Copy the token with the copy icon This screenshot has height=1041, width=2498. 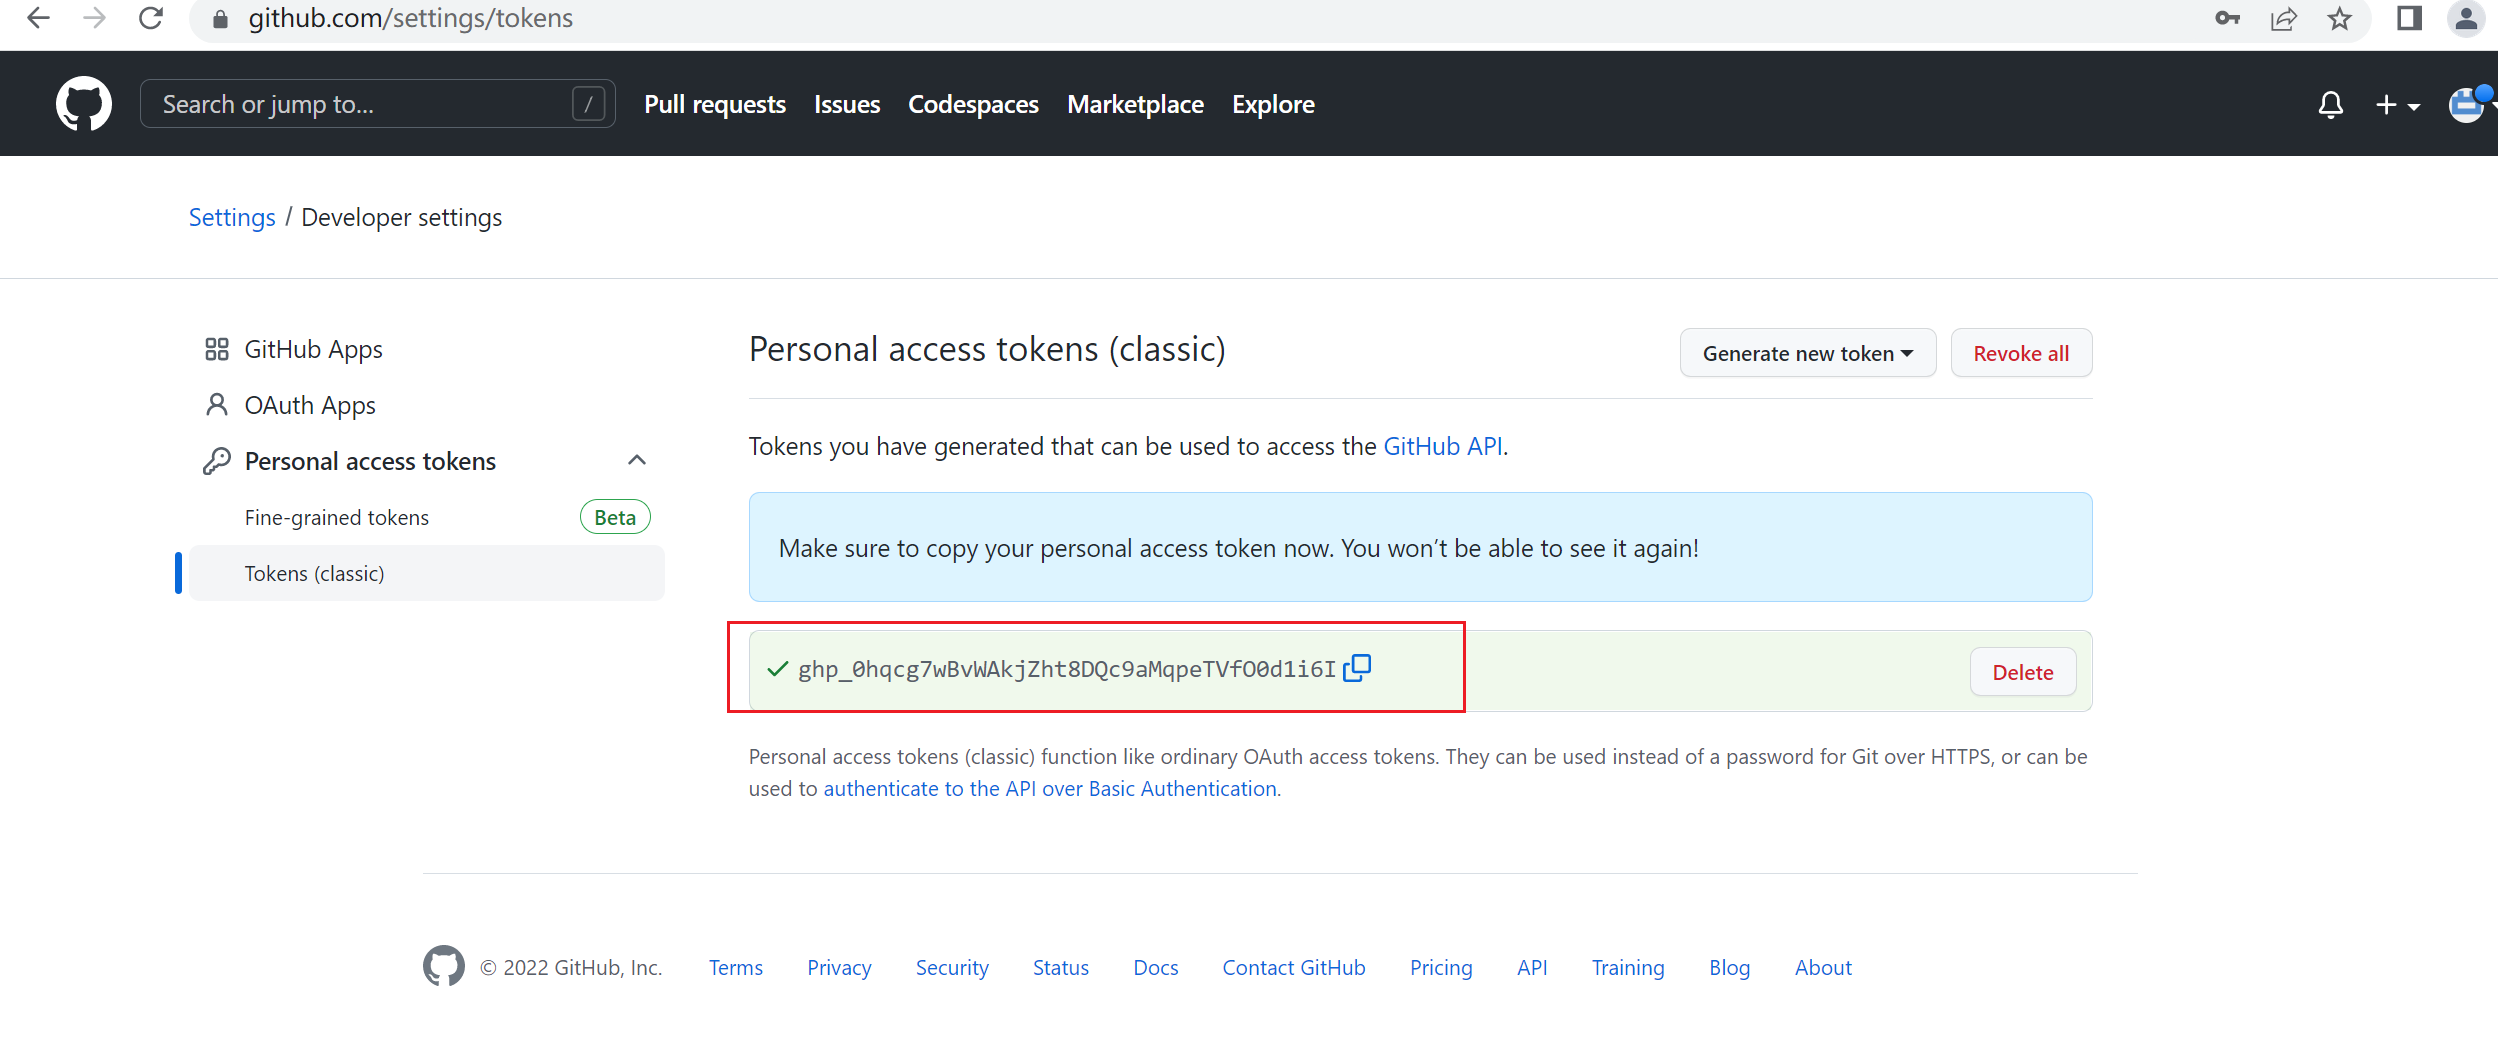tap(1357, 668)
